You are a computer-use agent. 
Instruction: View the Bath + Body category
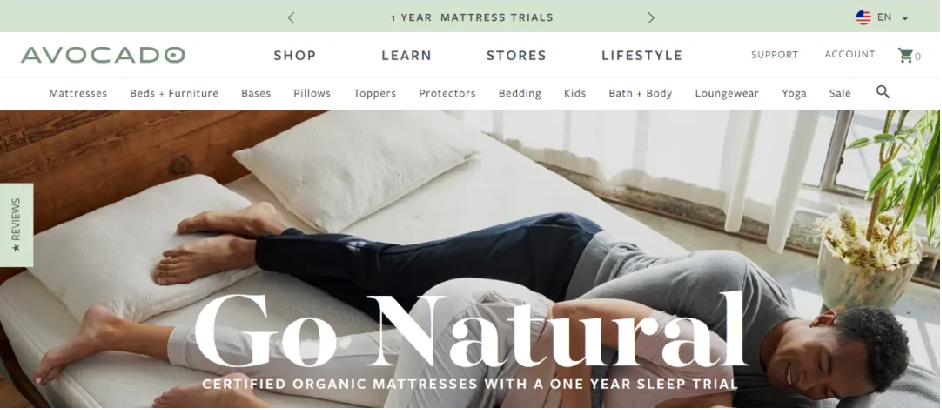pos(640,93)
